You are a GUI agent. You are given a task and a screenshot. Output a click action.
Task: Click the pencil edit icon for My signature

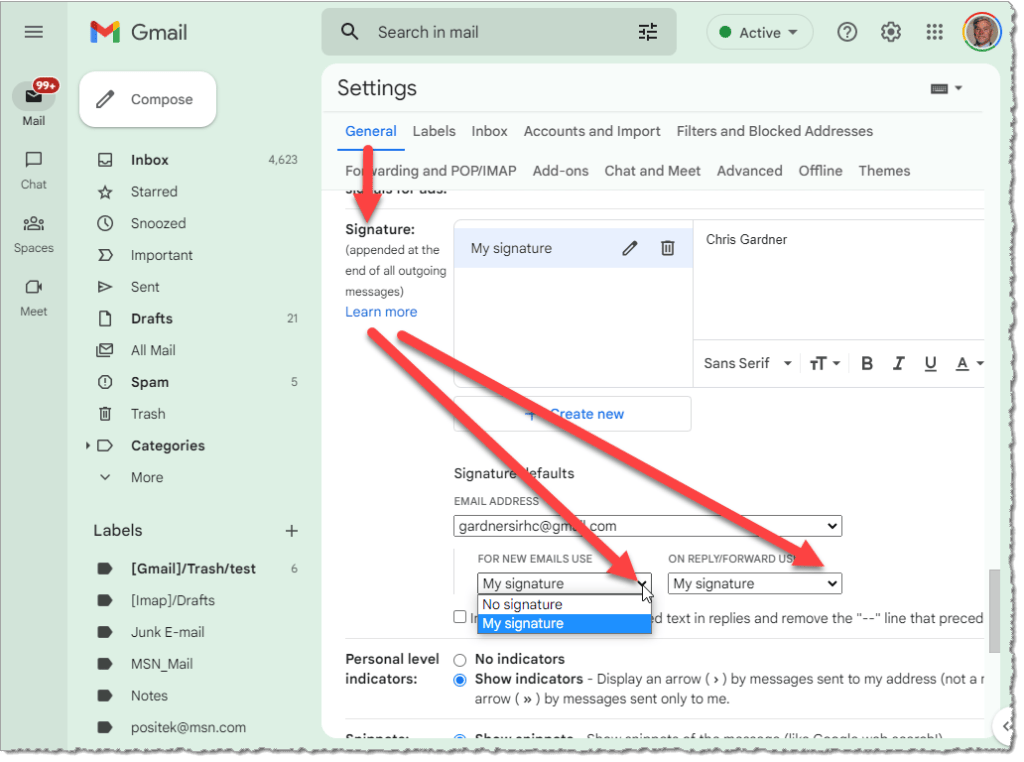629,249
